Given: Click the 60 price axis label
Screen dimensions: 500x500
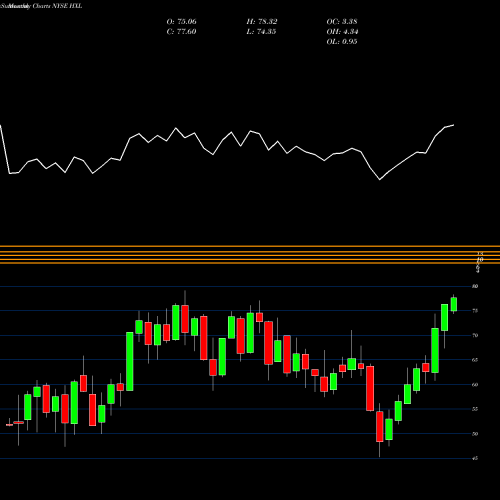Looking at the screenshot, I should click(x=475, y=385).
